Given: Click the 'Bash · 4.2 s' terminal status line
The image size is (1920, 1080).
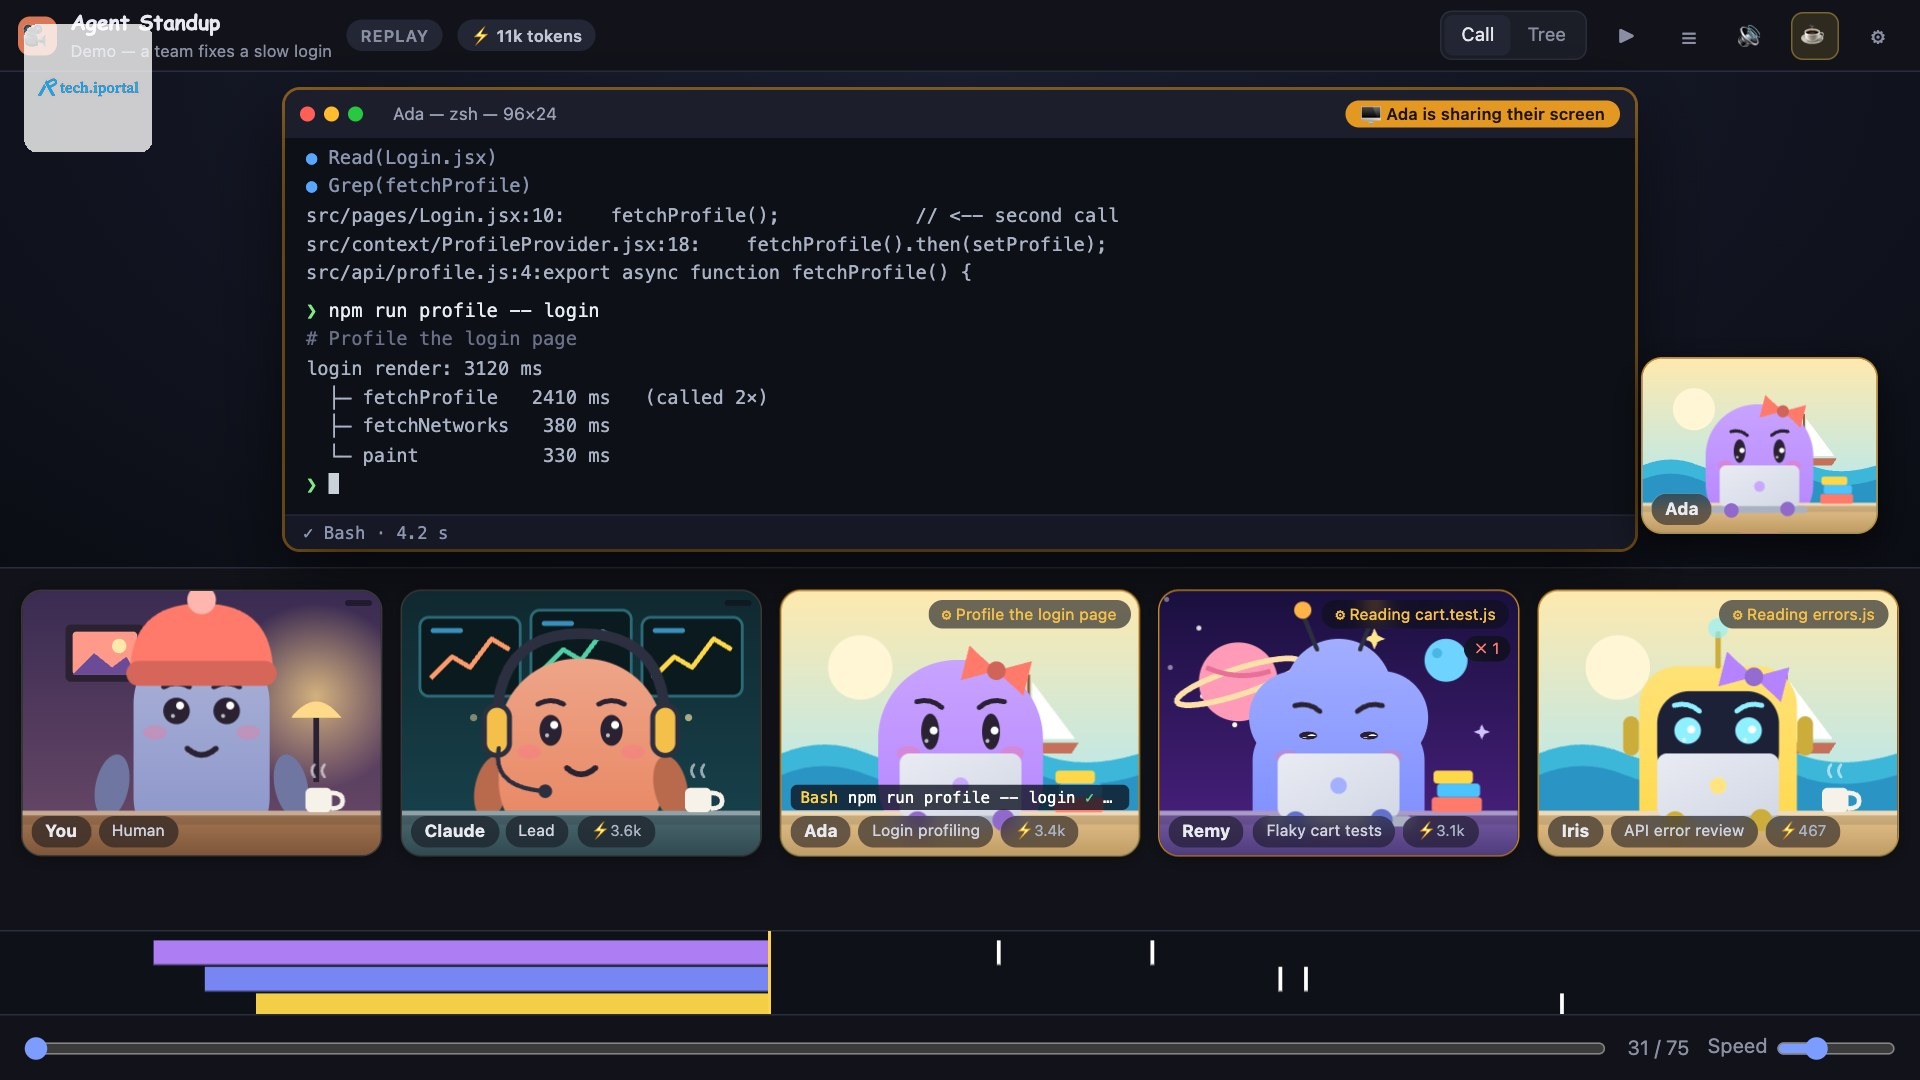Looking at the screenshot, I should [x=375, y=533].
